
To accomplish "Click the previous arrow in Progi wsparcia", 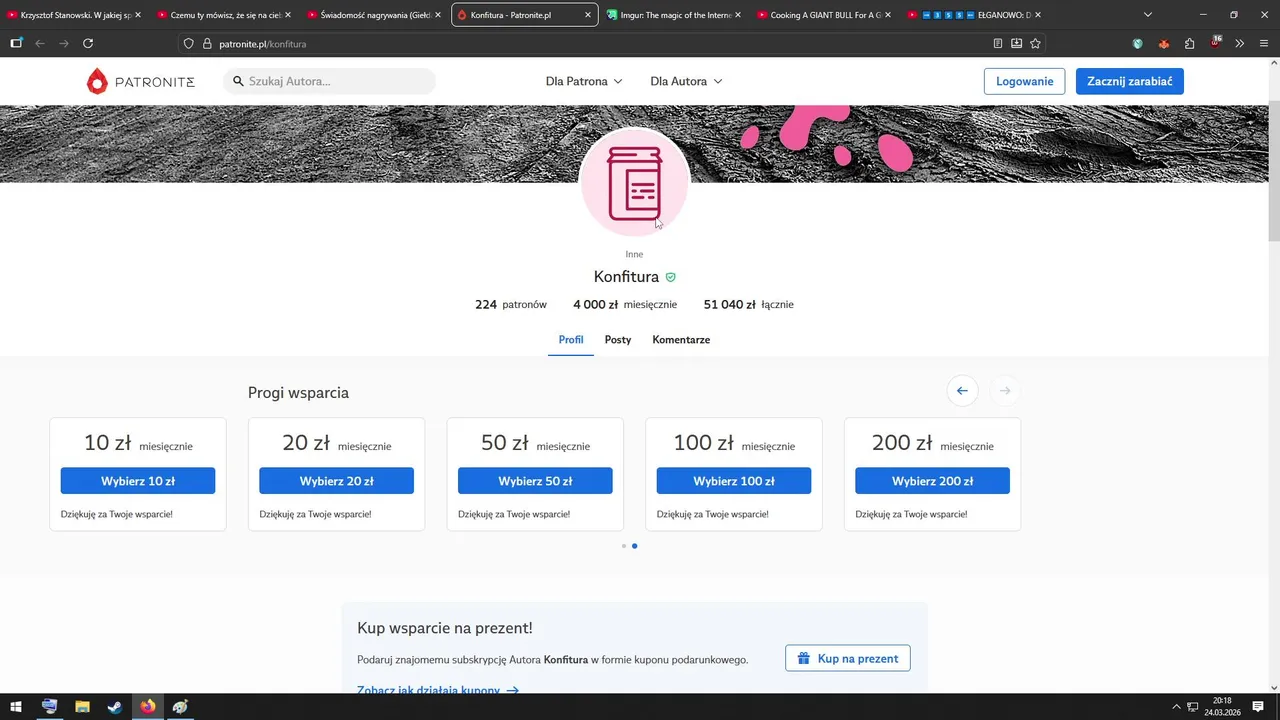I will click(962, 391).
